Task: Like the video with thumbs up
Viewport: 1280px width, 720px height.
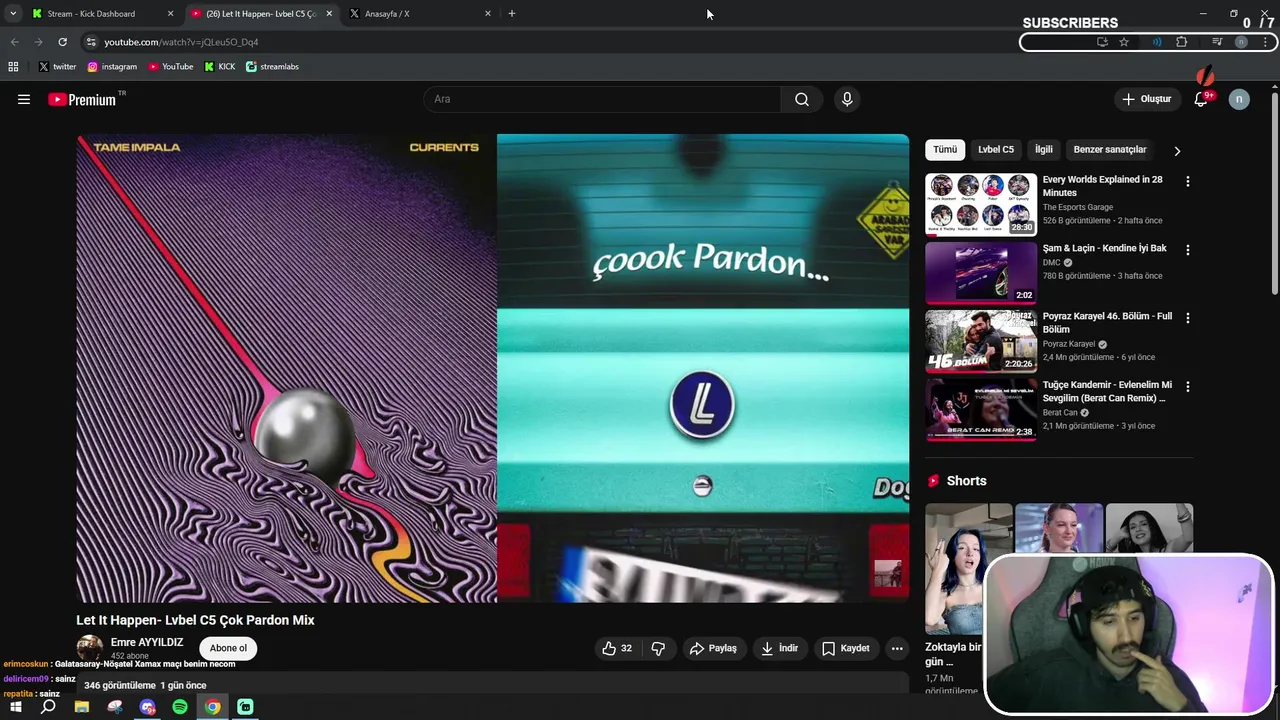Action: point(617,648)
